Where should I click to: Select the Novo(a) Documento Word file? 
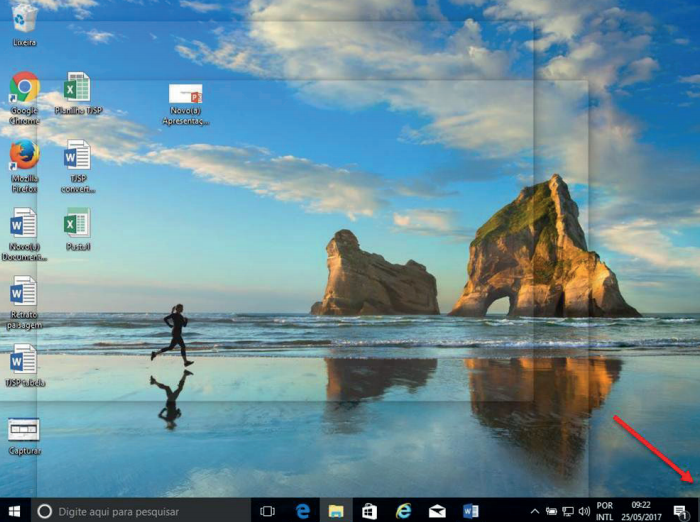[x=23, y=223]
